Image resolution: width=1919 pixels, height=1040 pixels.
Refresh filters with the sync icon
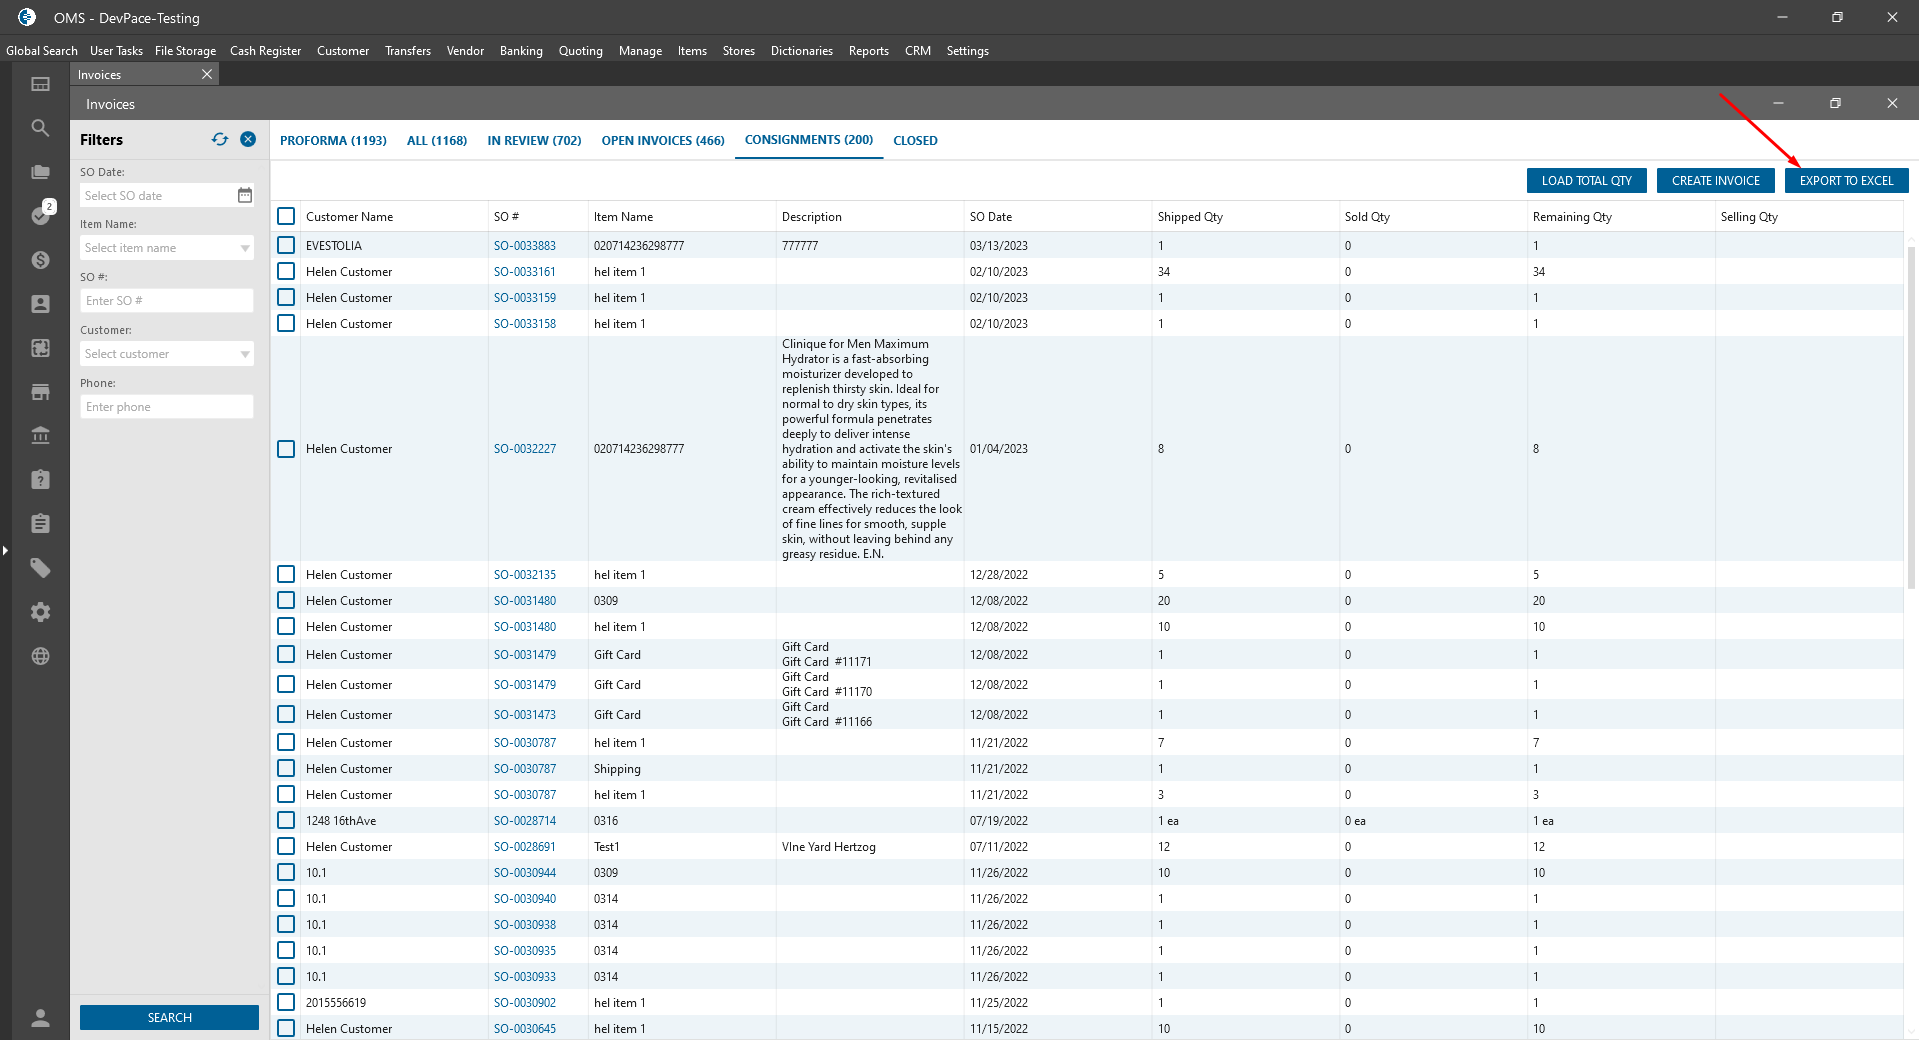[220, 140]
